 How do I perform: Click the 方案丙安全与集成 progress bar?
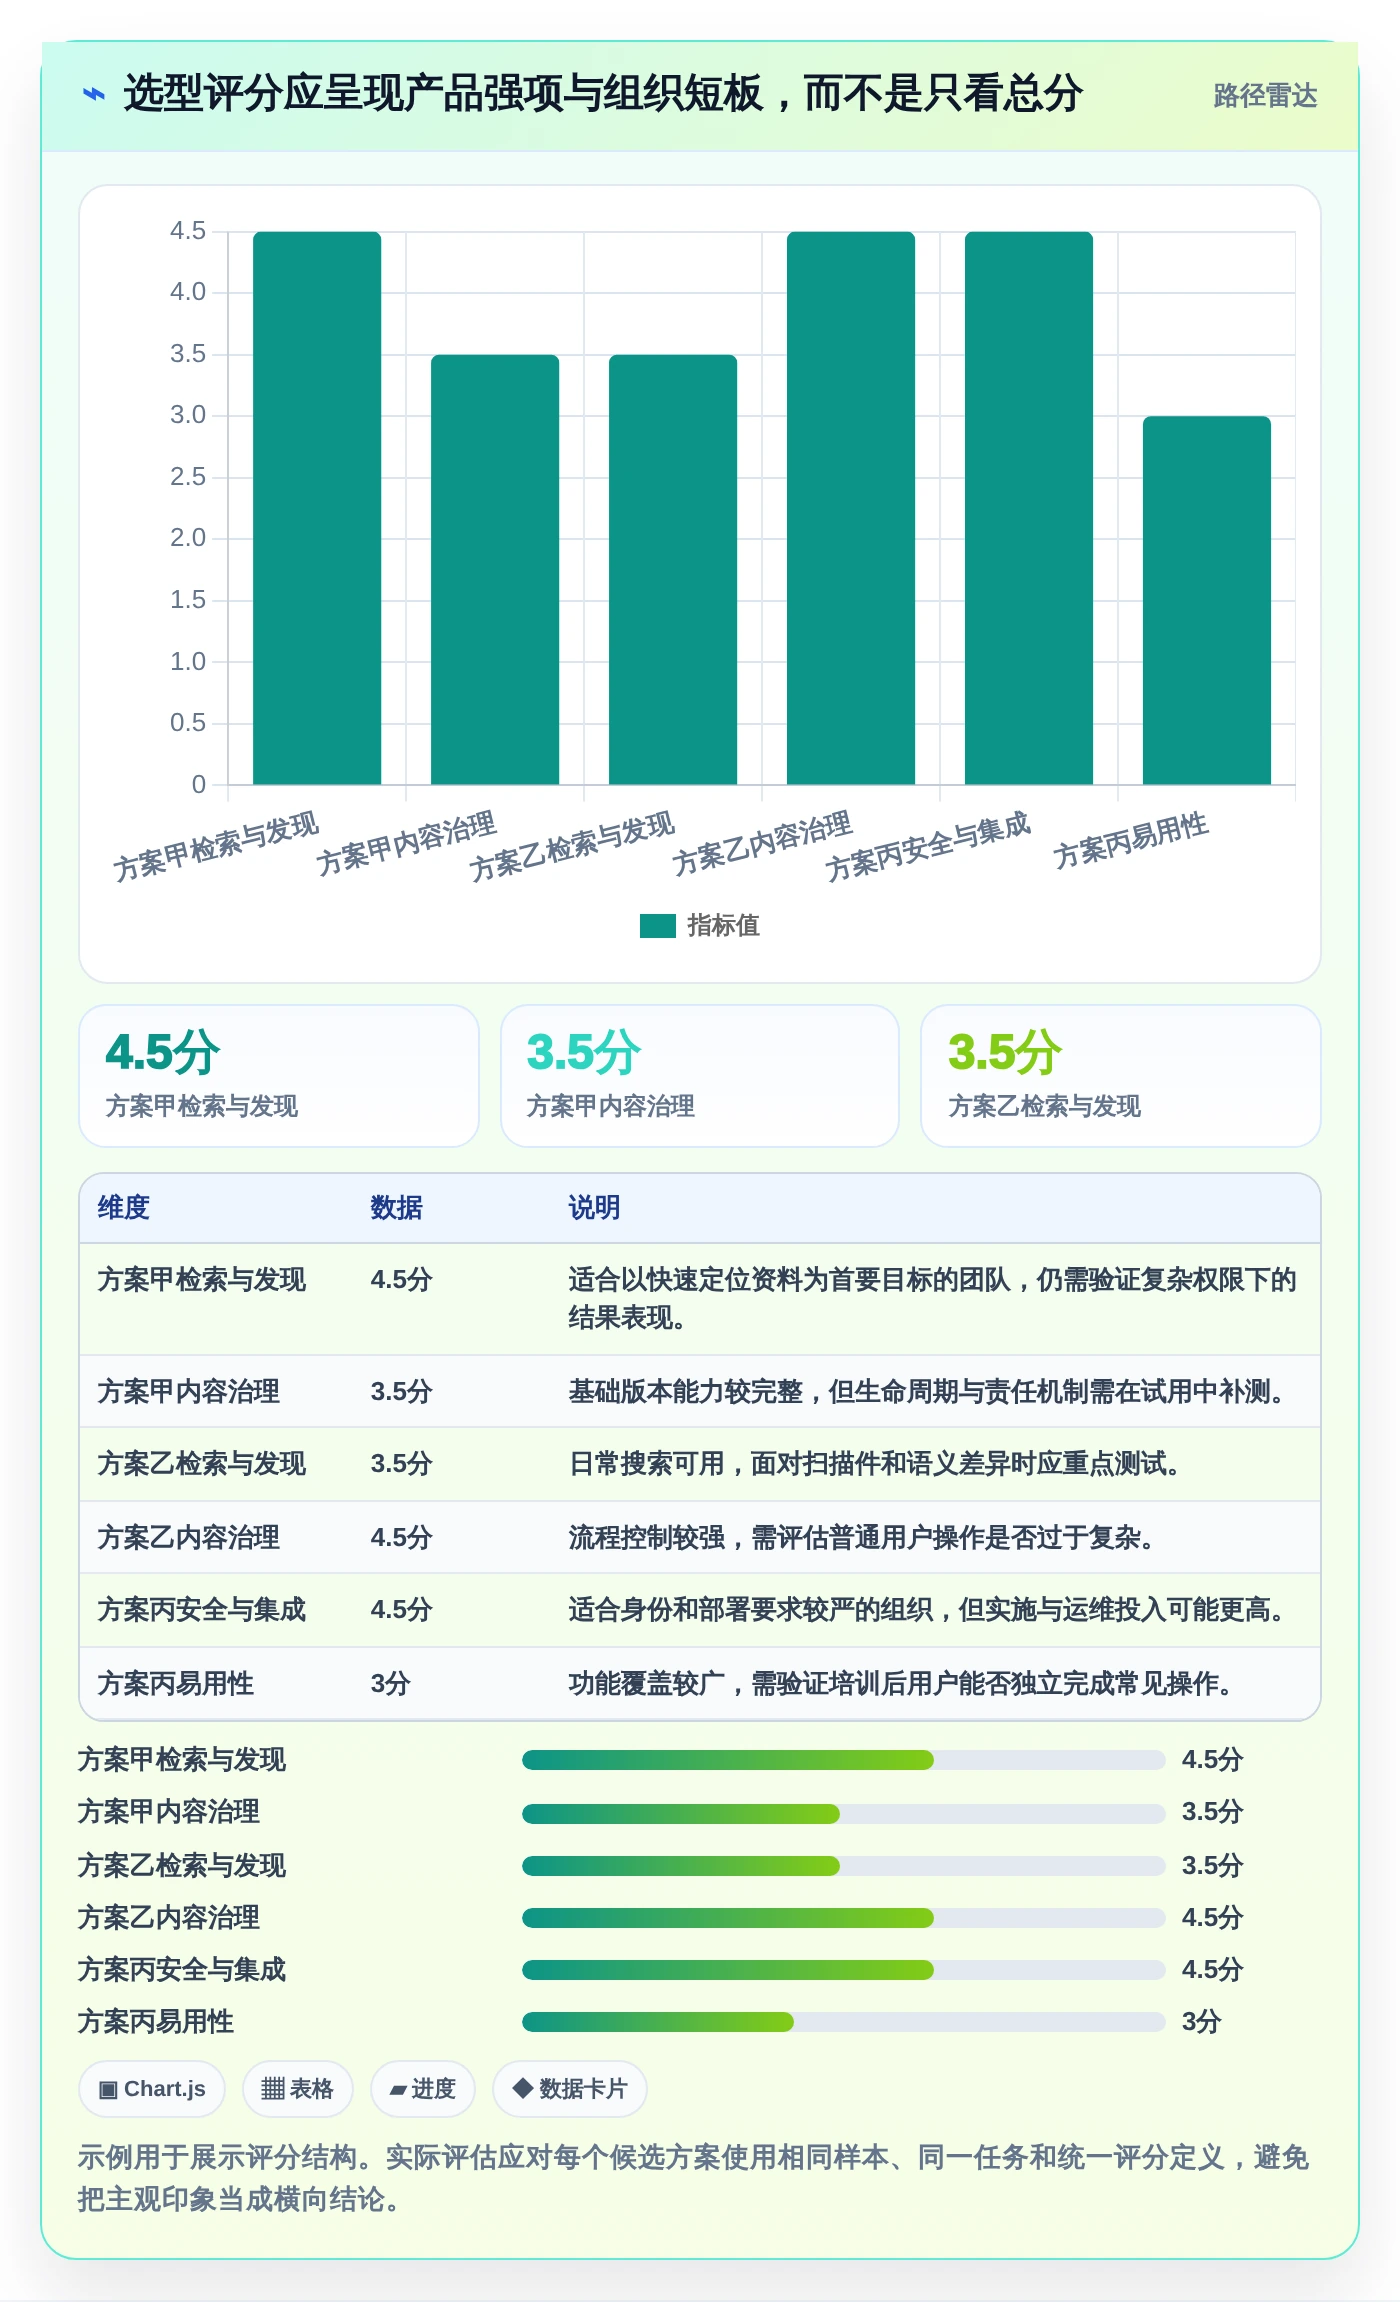tap(844, 1970)
